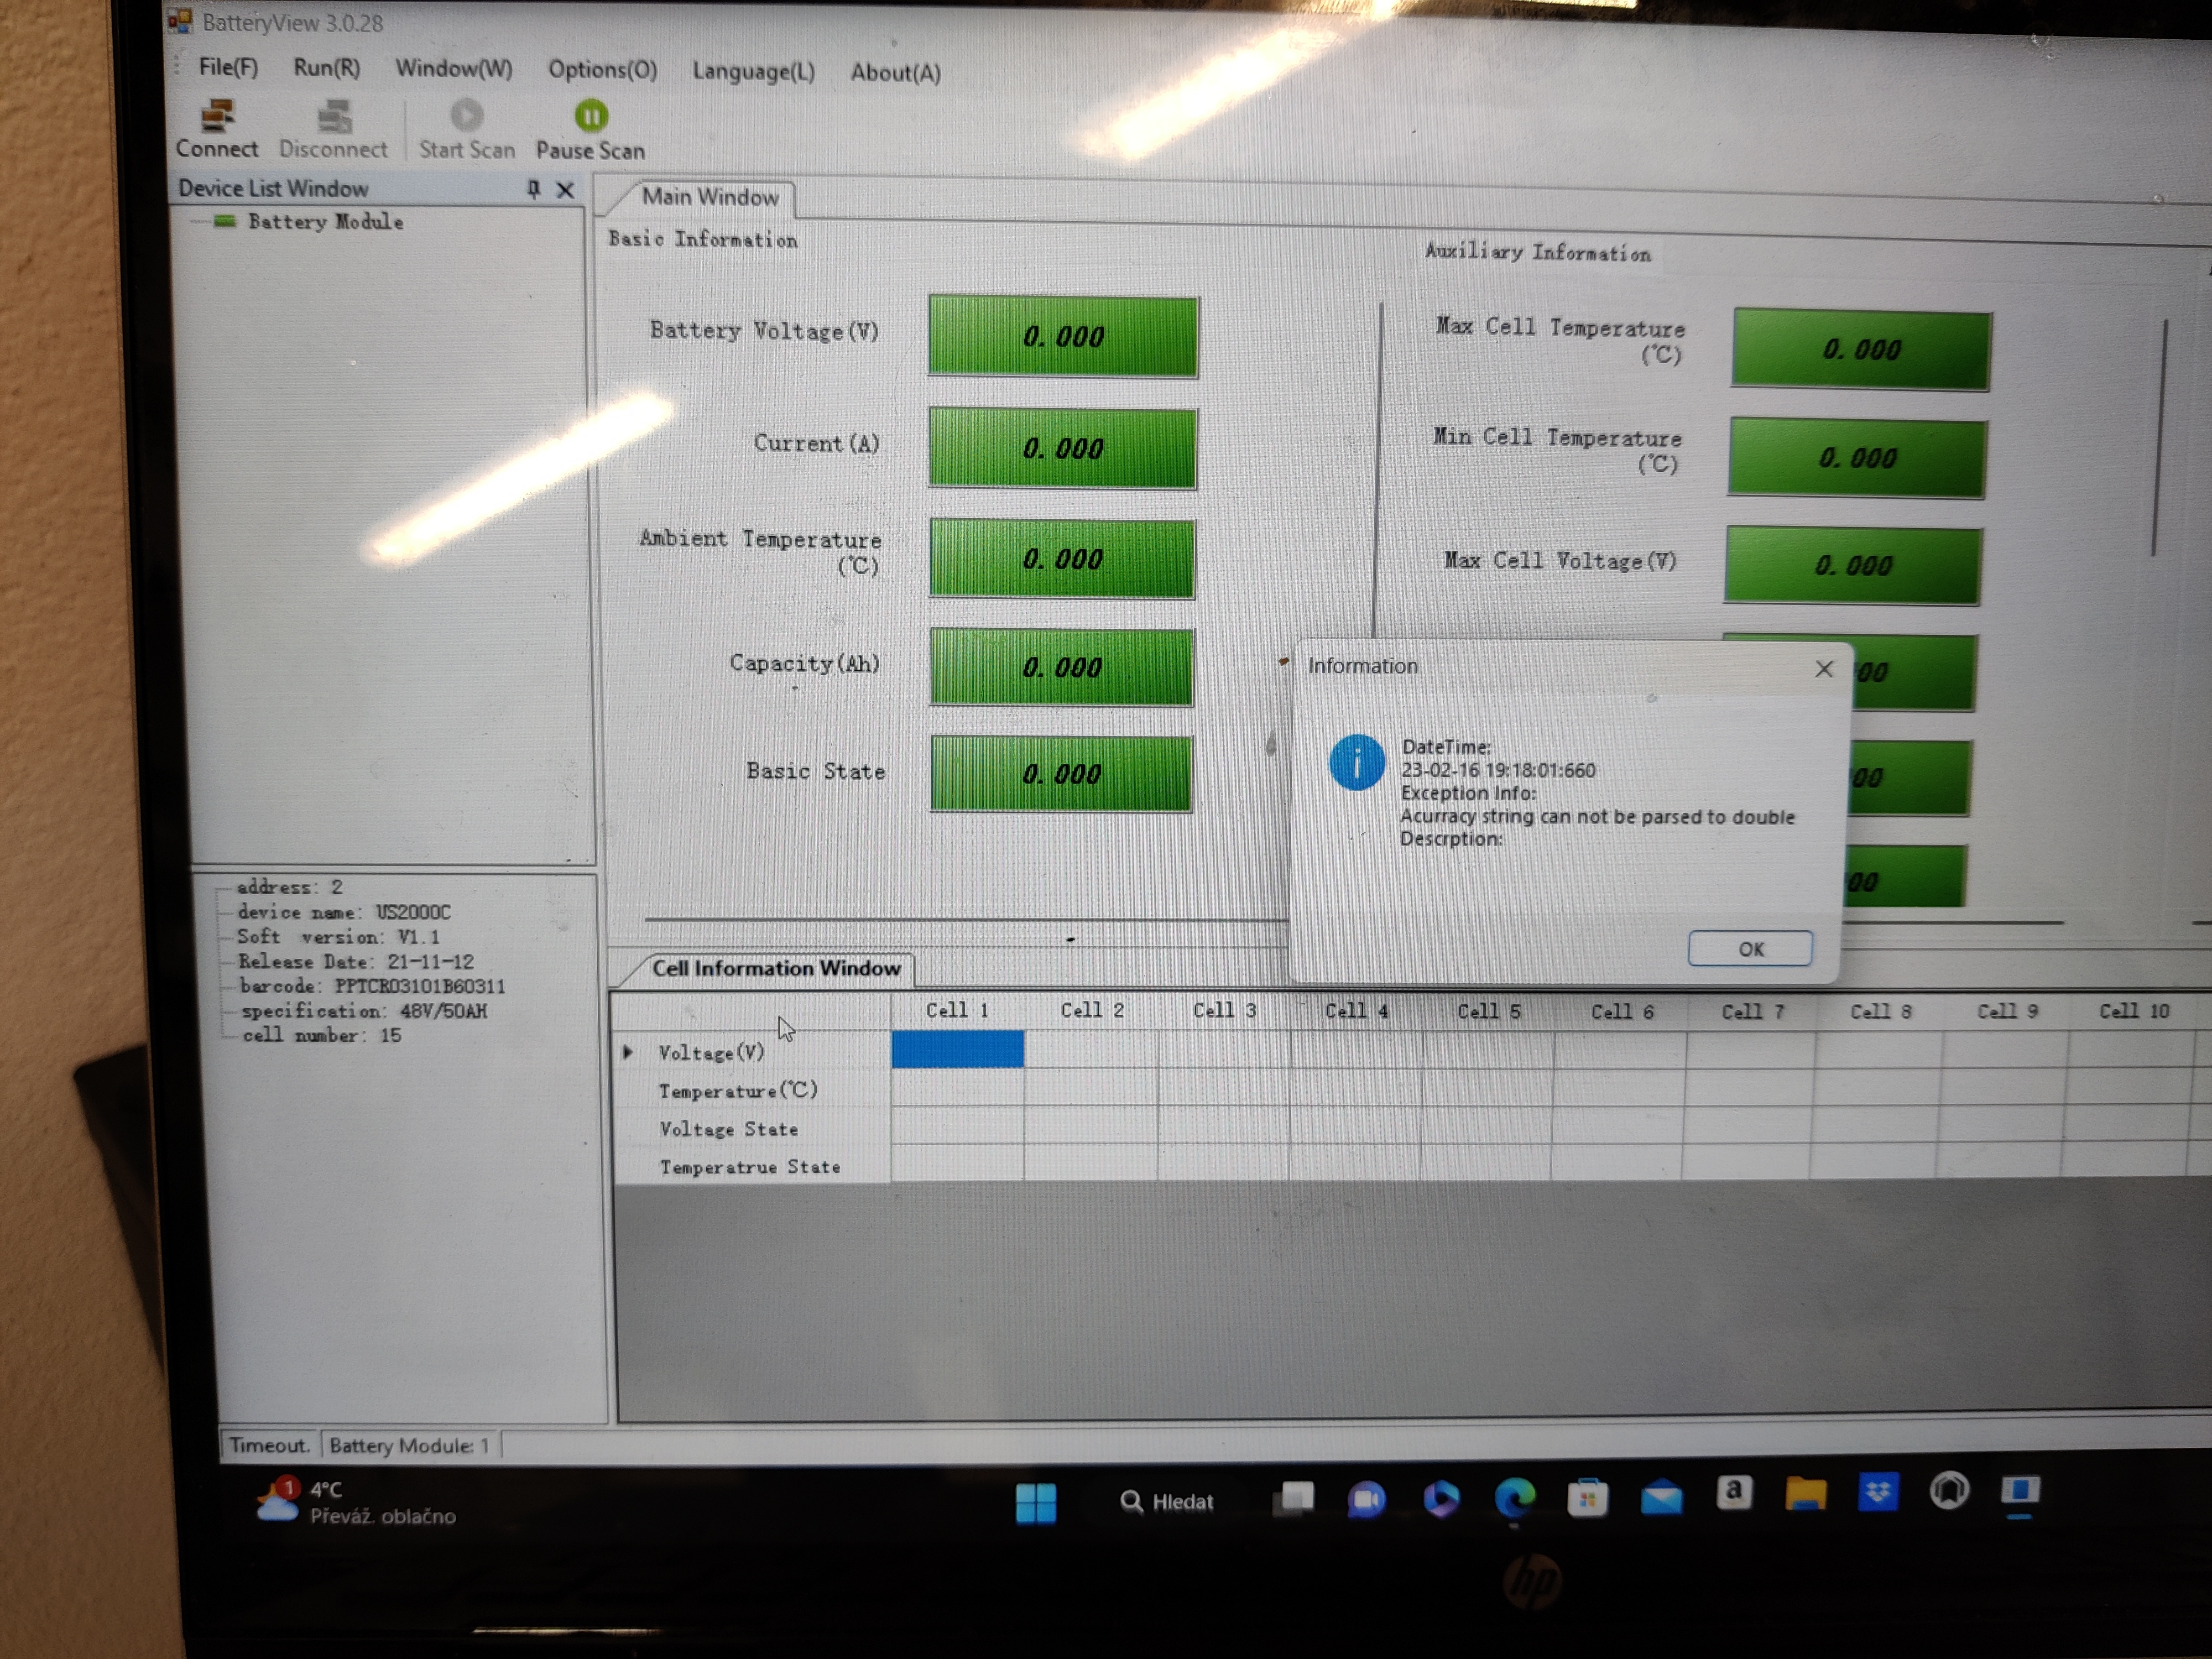Open the Options(O) menu
Image resolution: width=2212 pixels, height=1659 pixels.
(602, 70)
